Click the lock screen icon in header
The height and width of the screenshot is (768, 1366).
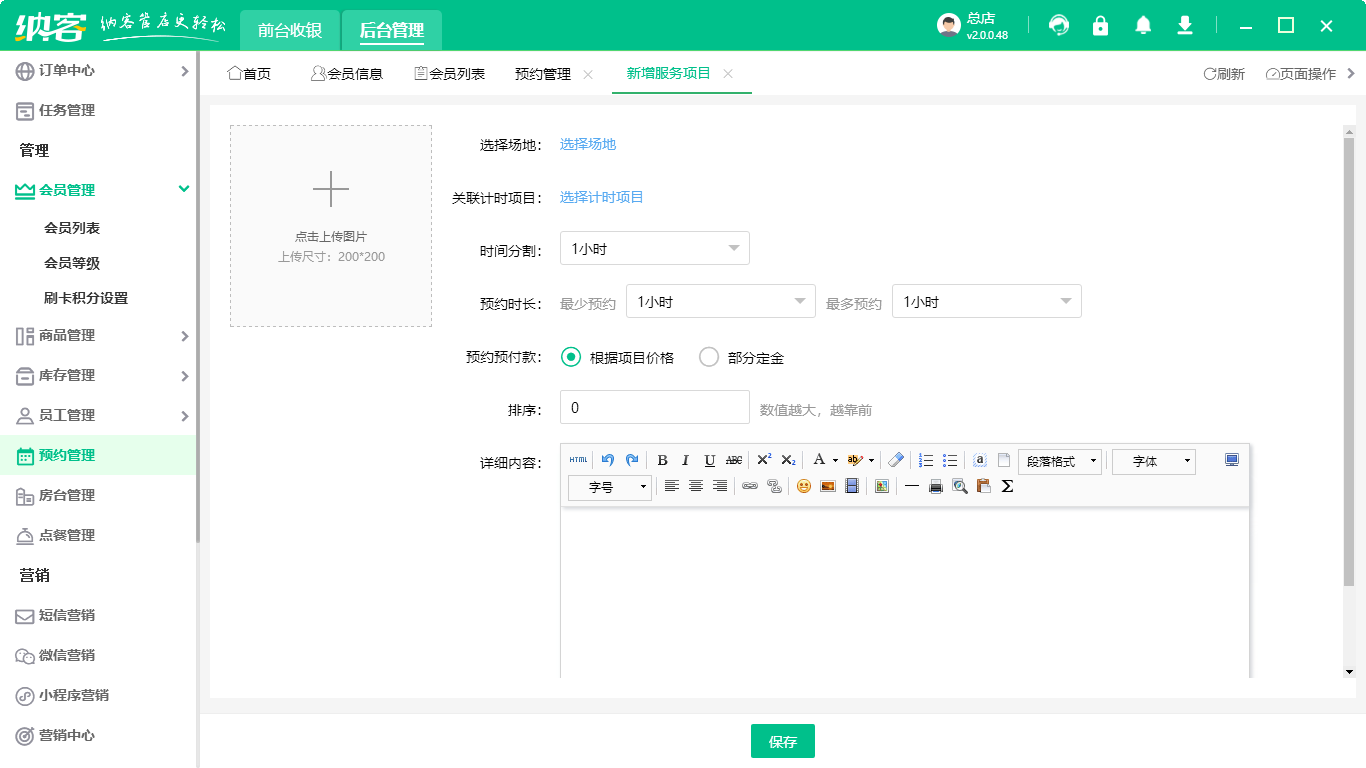tap(1101, 25)
